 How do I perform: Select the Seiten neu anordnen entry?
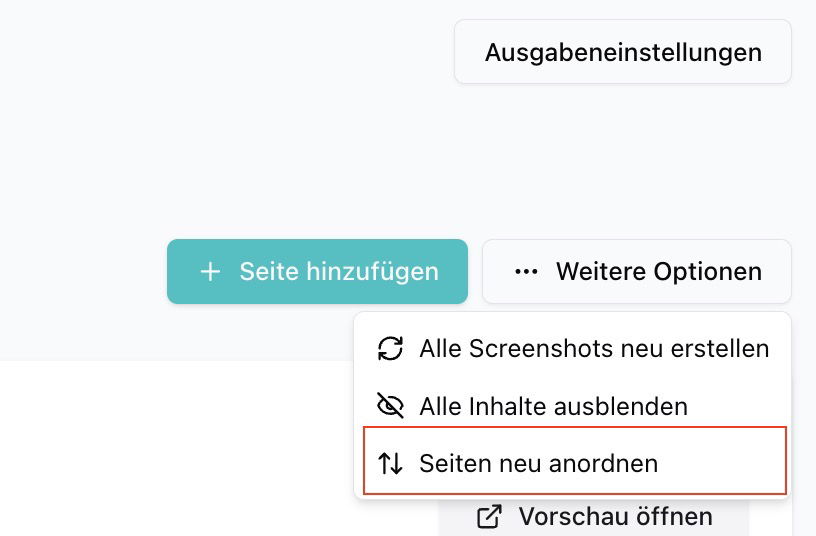pos(538,463)
